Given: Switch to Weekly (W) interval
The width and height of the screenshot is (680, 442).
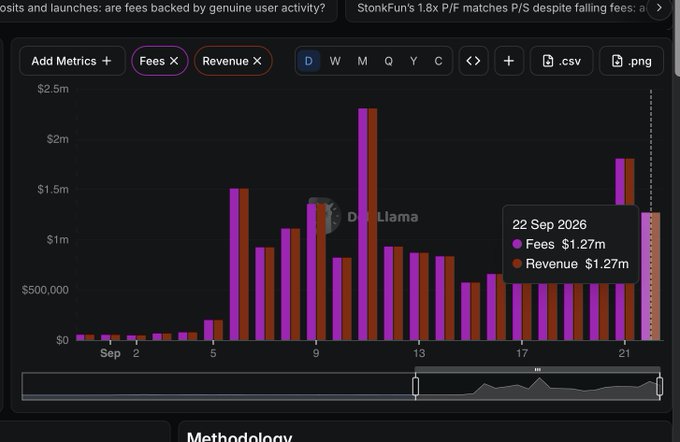Looking at the screenshot, I should click(x=335, y=61).
